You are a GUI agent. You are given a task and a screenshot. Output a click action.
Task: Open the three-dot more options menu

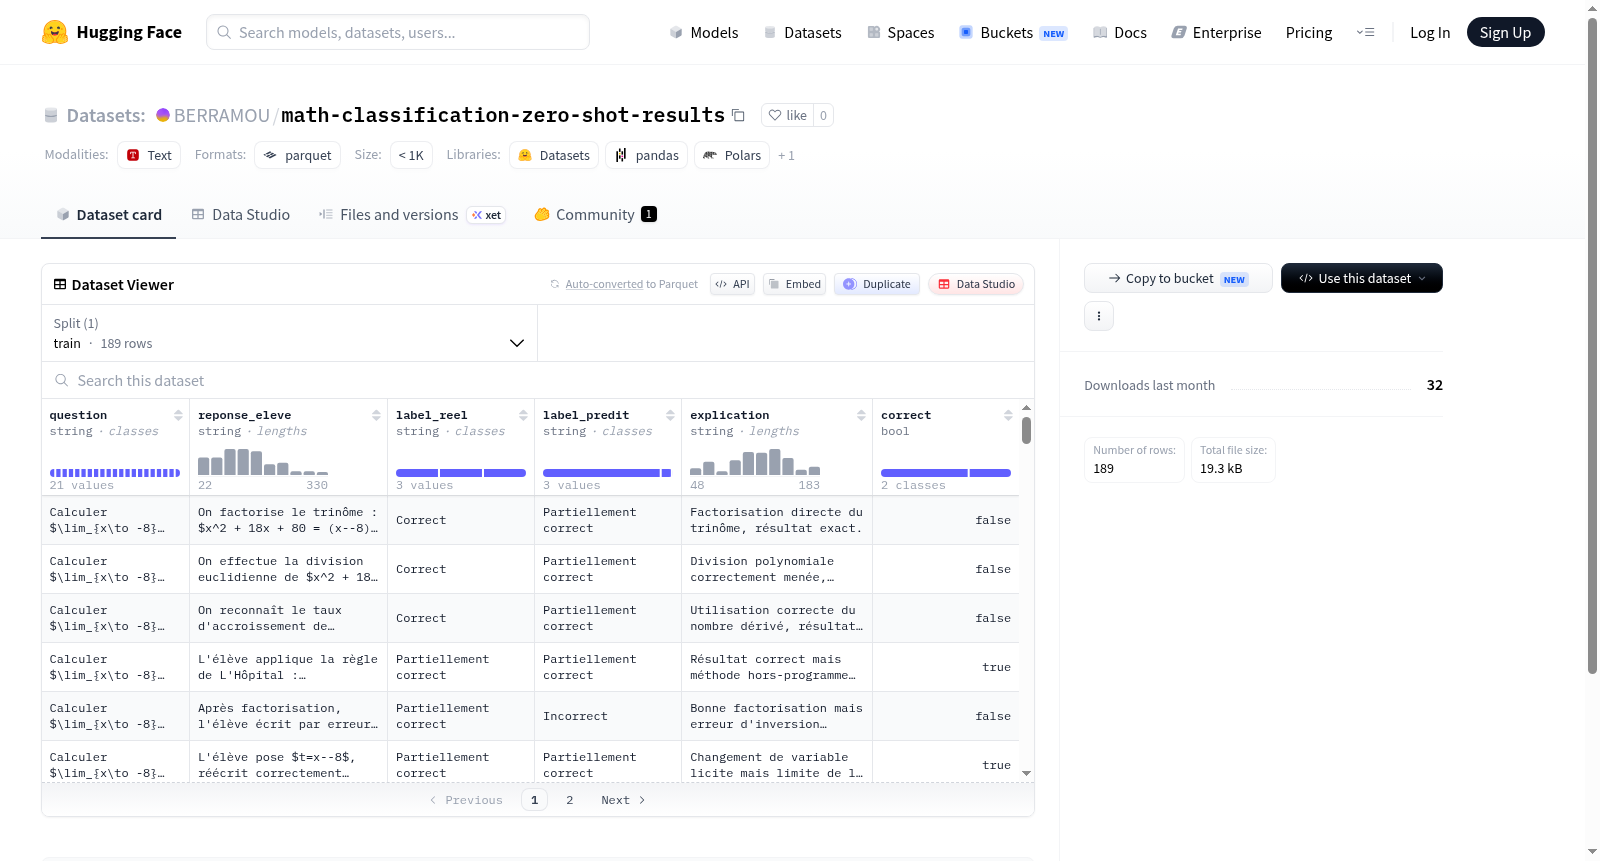1099,316
